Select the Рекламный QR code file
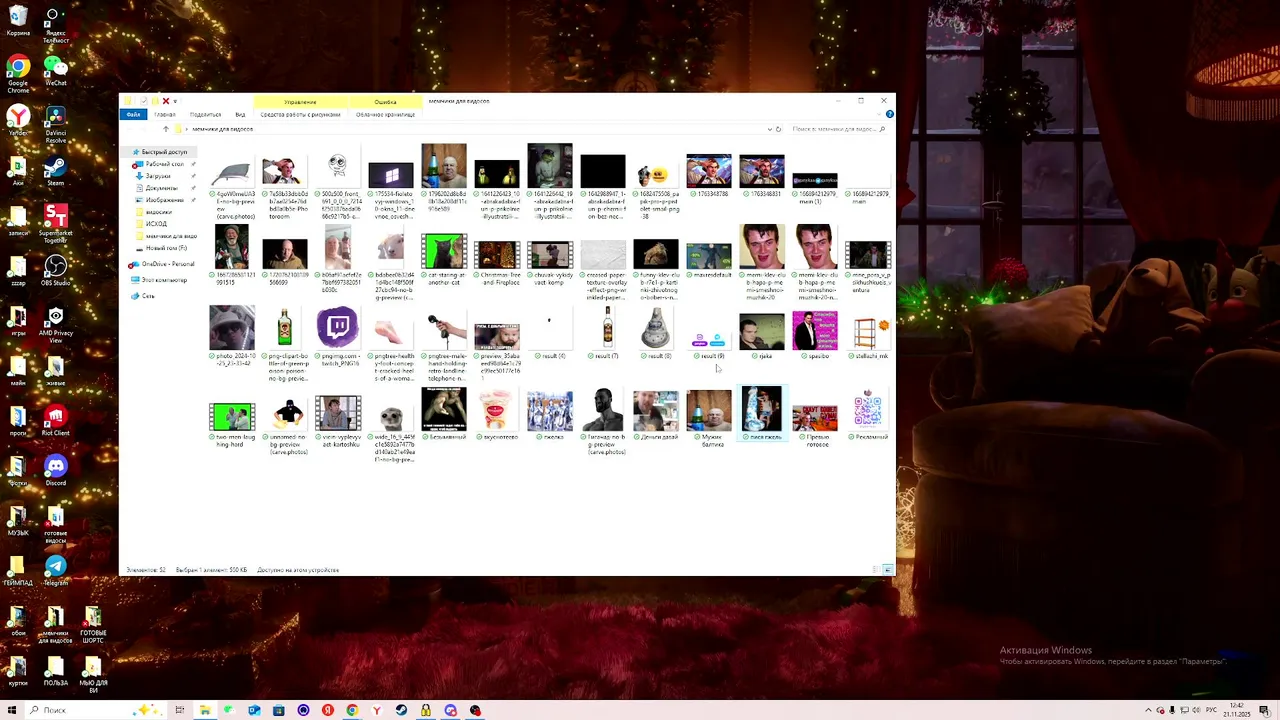1280x720 pixels. click(868, 415)
